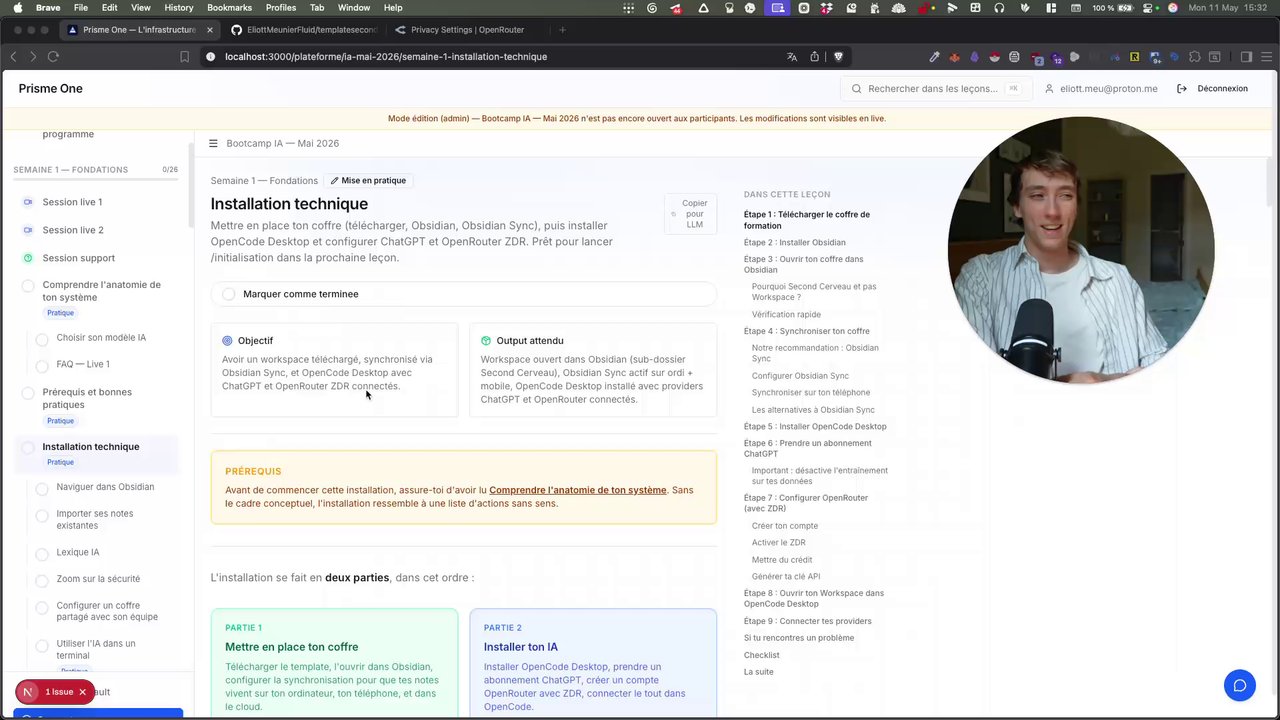Open the History menu in the menu bar
The image size is (1280, 720).
coord(179,8)
